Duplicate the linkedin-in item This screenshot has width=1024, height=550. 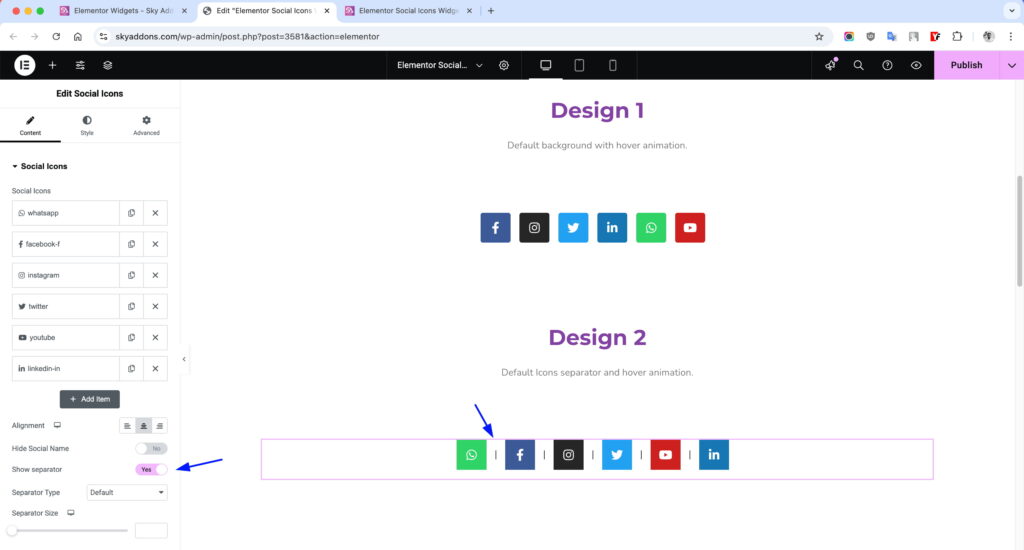[x=131, y=368]
